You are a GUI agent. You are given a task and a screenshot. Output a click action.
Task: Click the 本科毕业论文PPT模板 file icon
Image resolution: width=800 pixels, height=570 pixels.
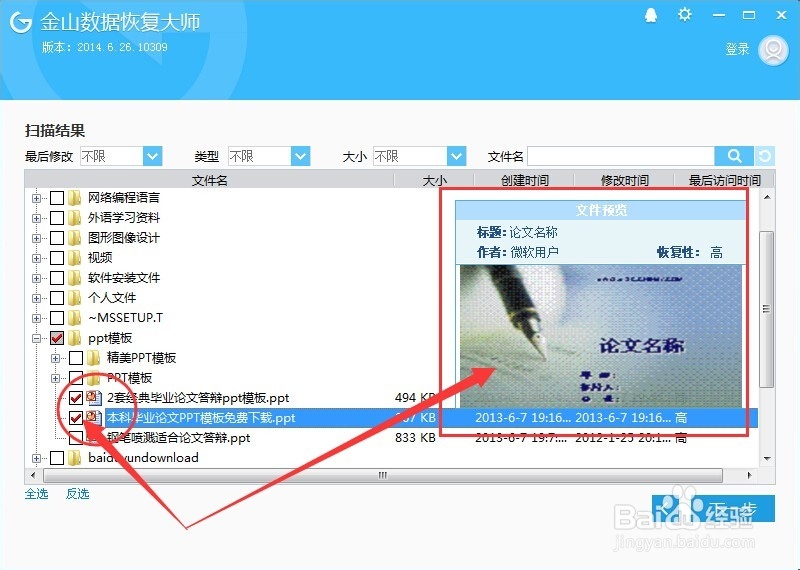[94, 417]
